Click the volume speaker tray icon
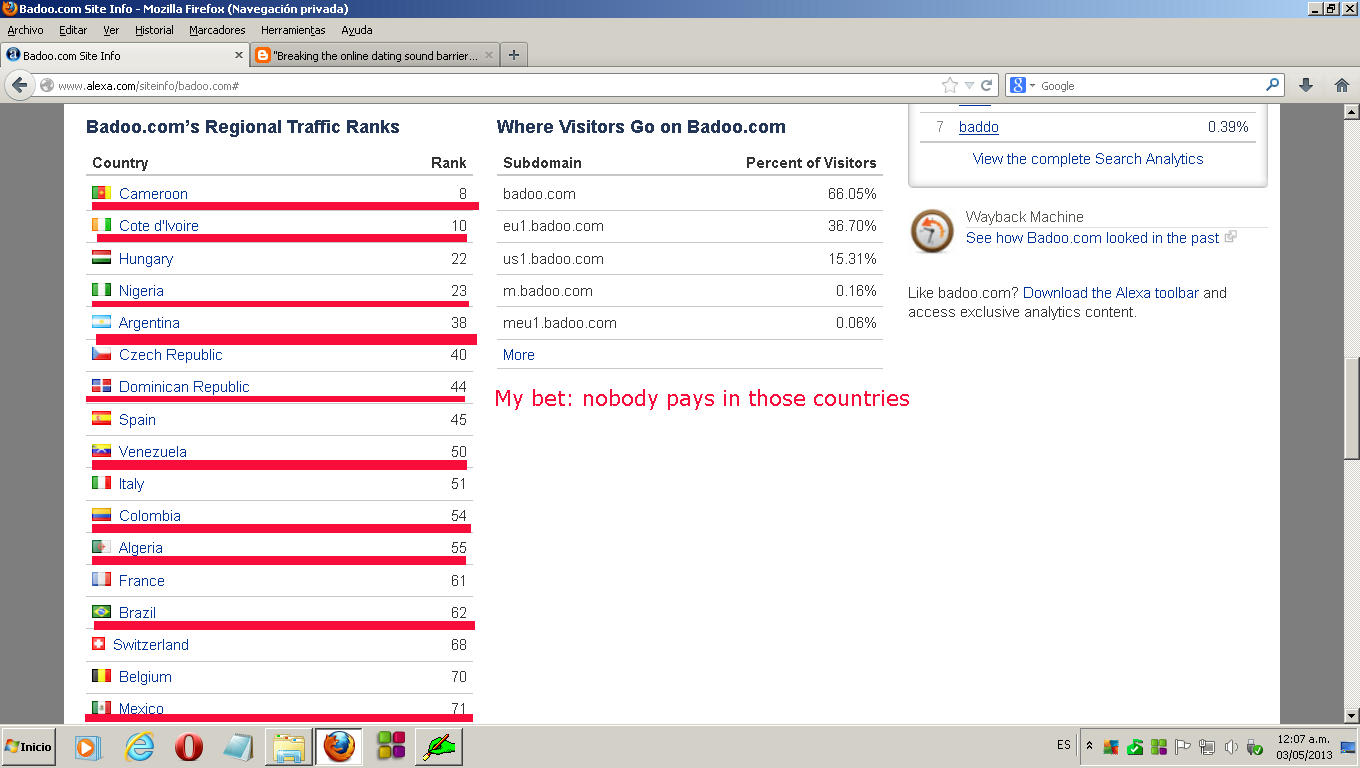The height and width of the screenshot is (768, 1360). click(x=1231, y=747)
